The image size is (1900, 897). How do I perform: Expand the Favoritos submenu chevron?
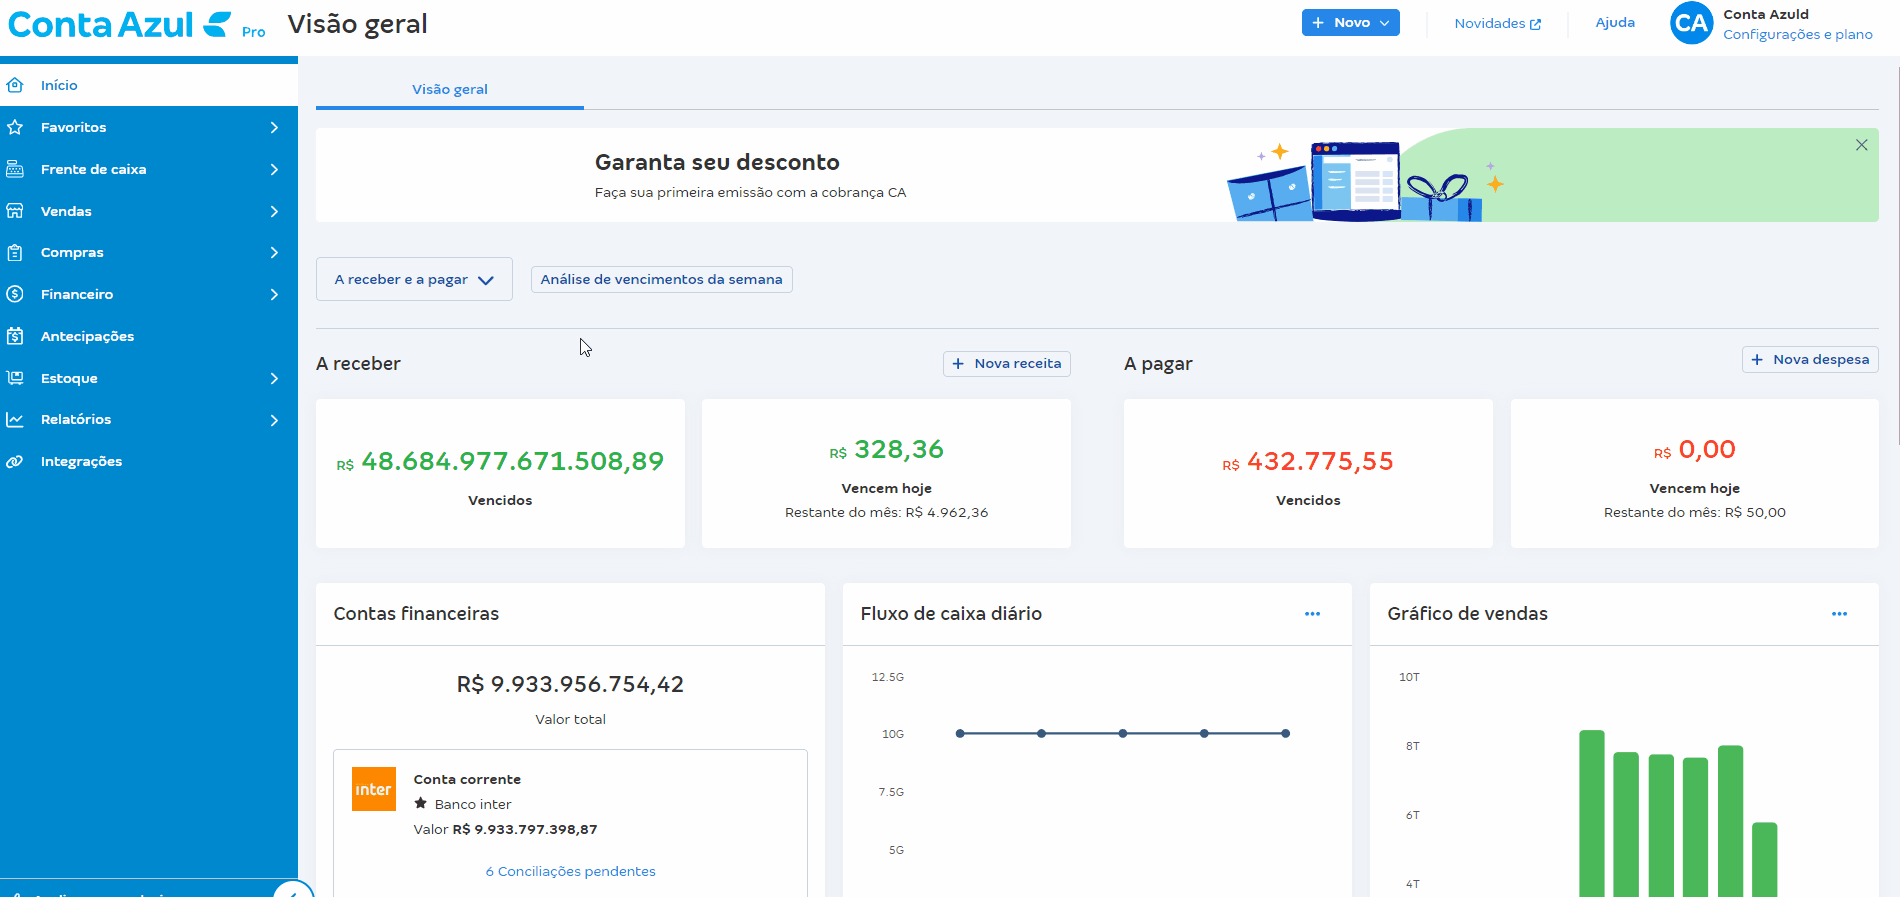tap(274, 127)
